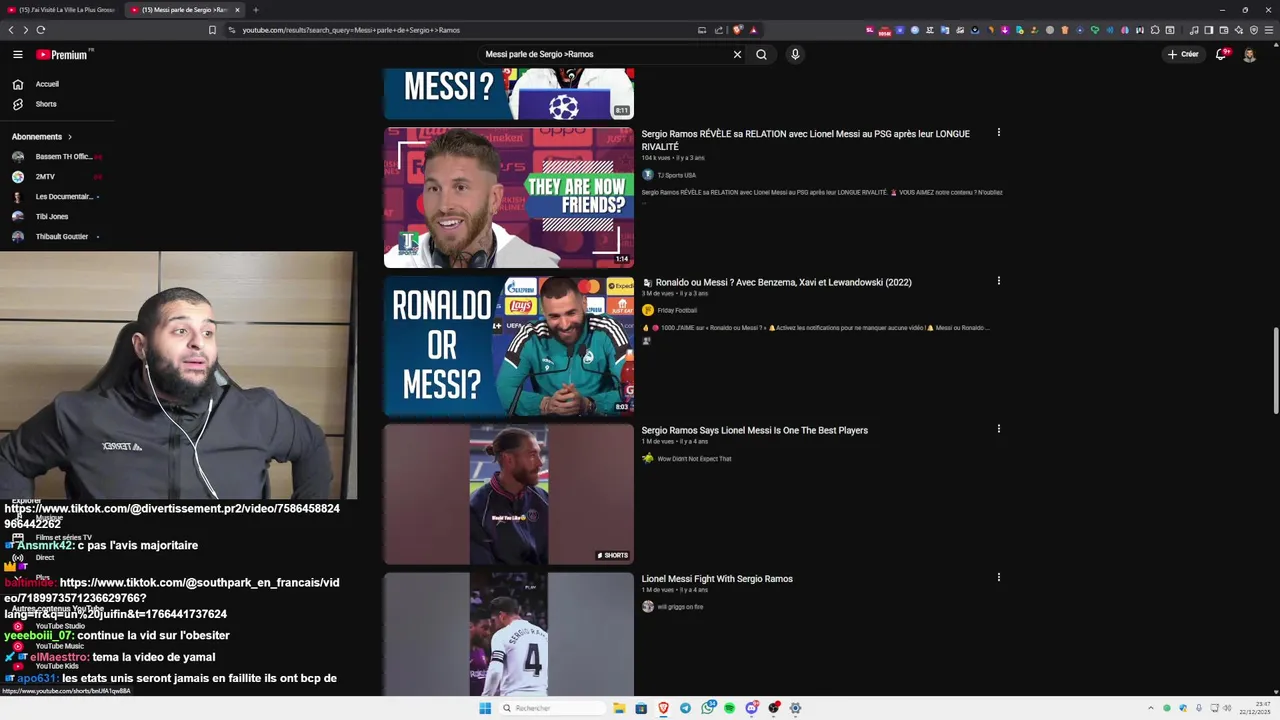Visit Friday Football channel

[677, 311]
